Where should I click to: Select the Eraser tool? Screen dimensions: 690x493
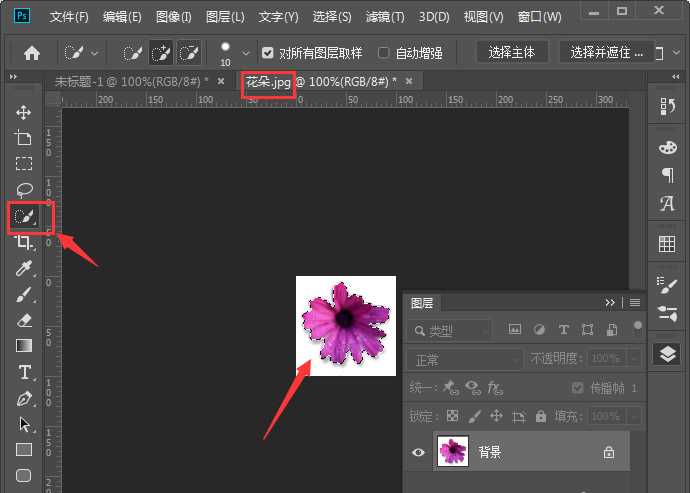point(23,320)
